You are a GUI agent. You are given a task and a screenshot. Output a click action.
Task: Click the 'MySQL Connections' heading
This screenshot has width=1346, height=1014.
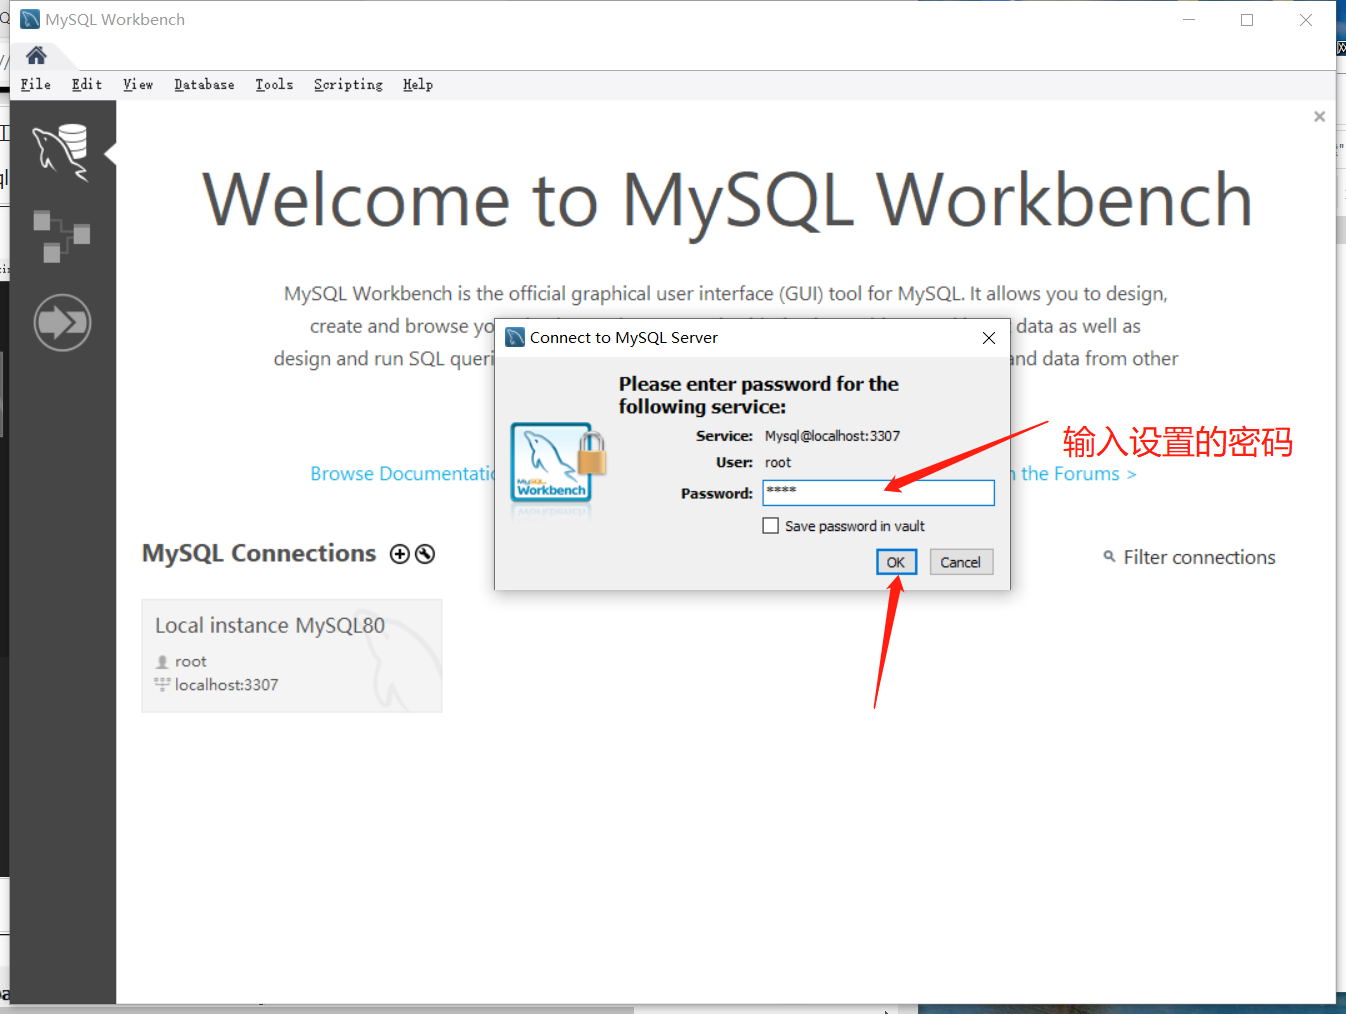pos(259,554)
